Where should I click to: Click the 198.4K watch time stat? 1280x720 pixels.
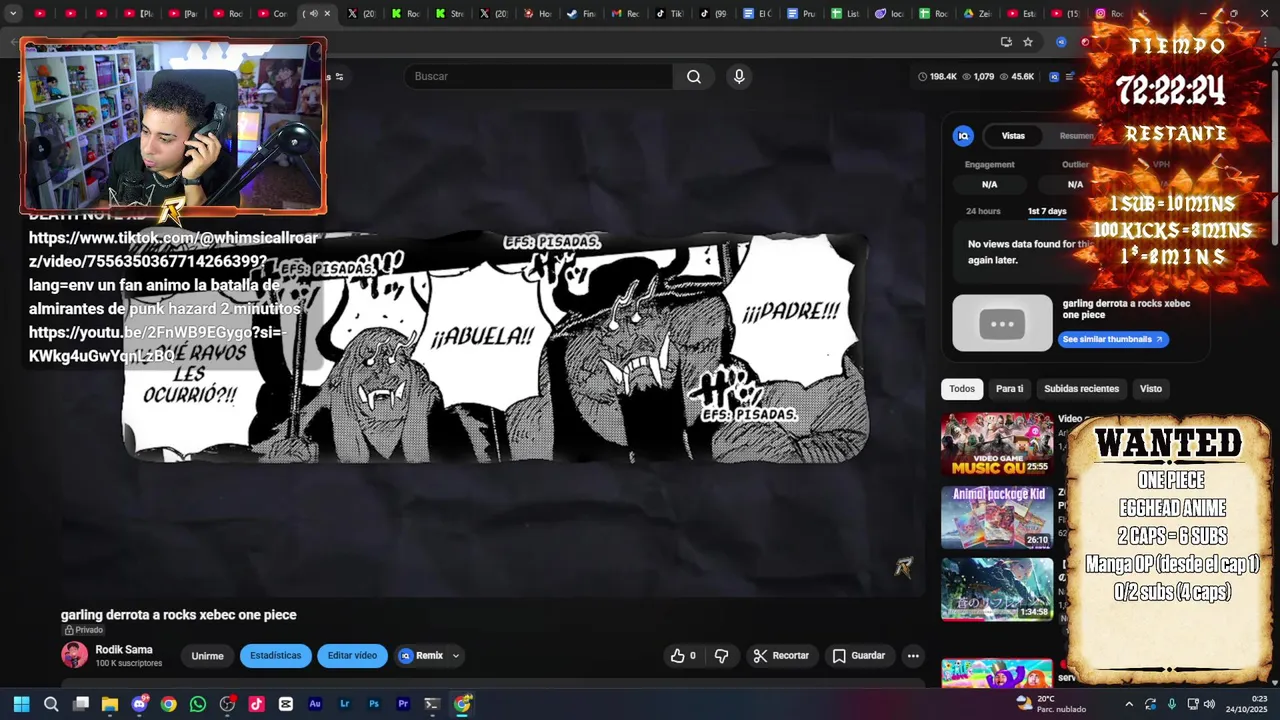(x=937, y=77)
